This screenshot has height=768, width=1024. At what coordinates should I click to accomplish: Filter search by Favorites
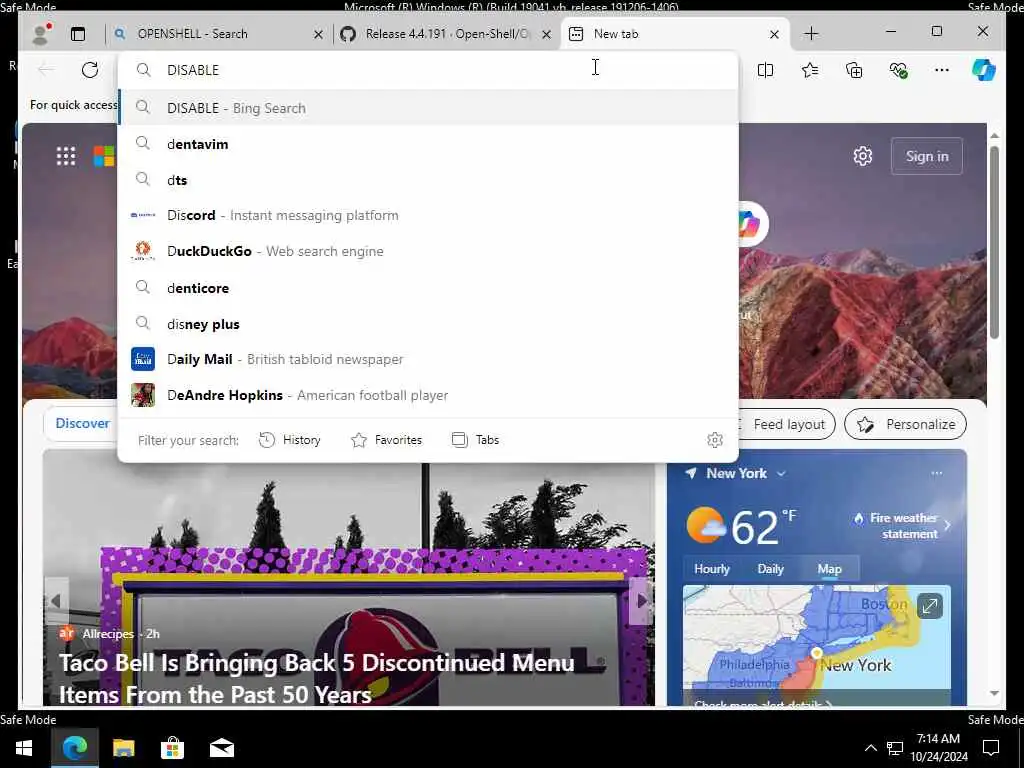[x=387, y=440]
